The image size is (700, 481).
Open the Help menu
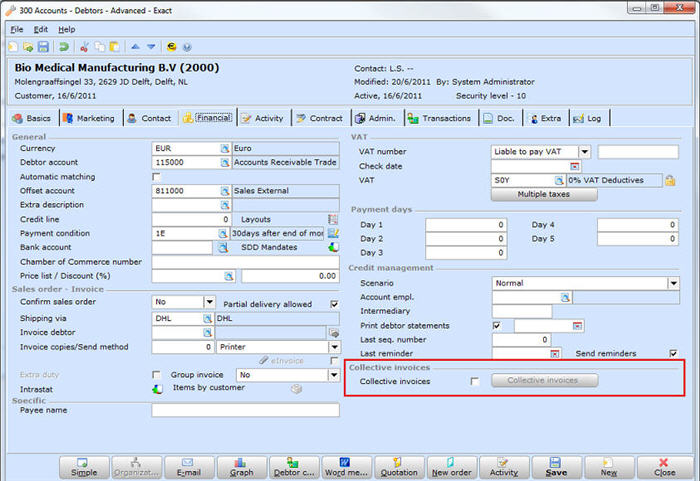(67, 29)
